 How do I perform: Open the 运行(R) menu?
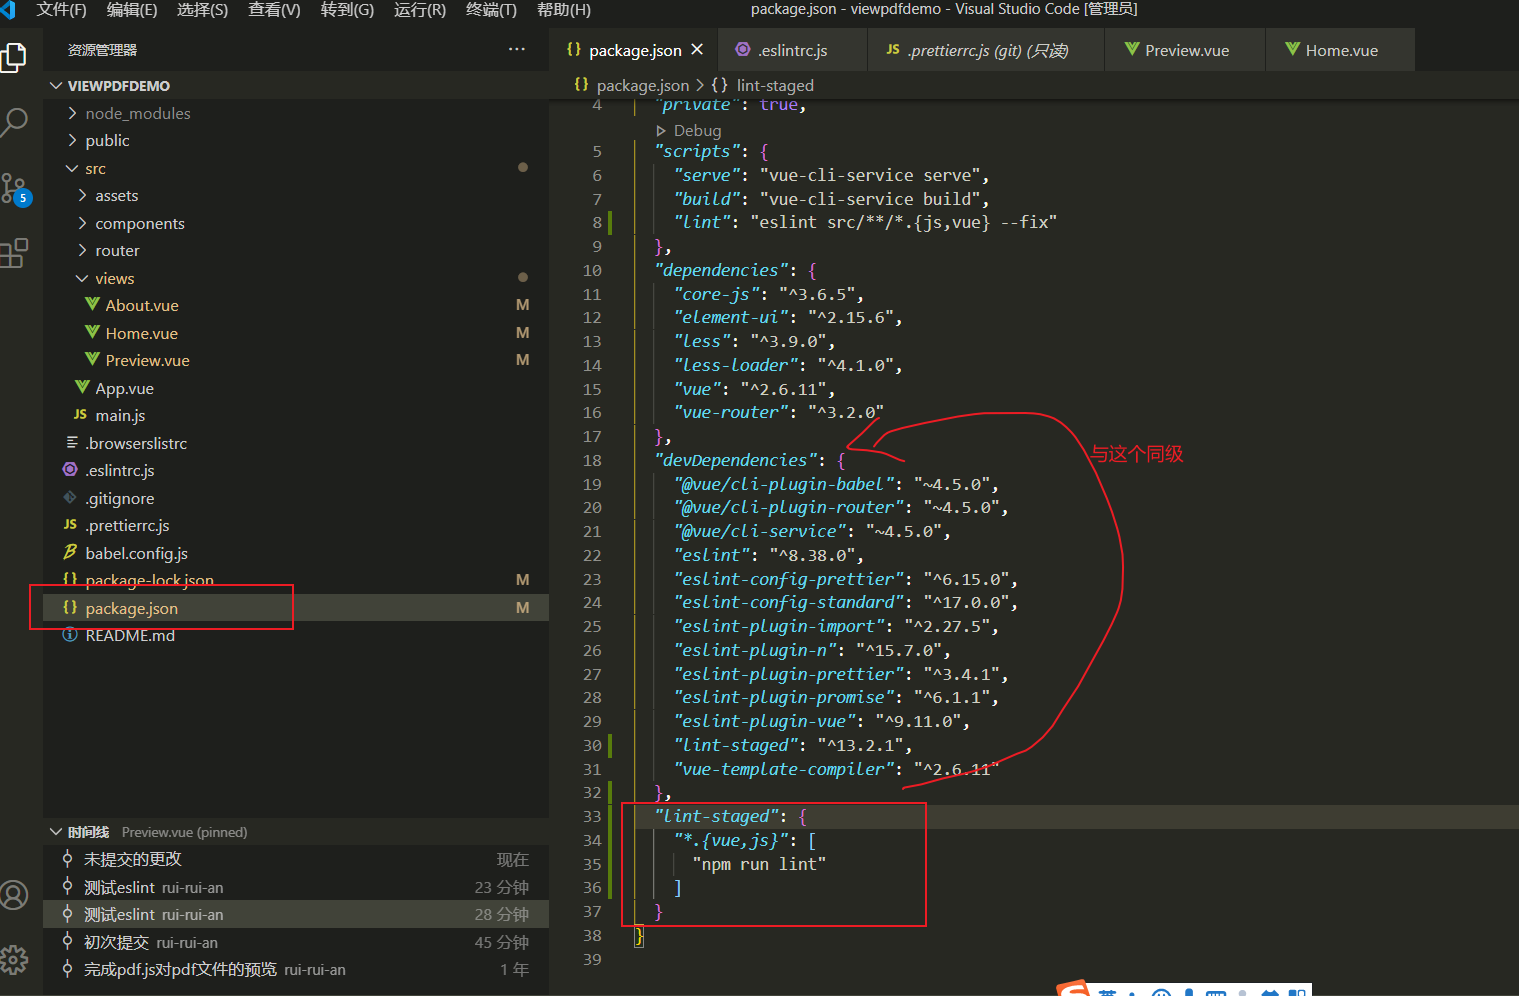point(420,9)
